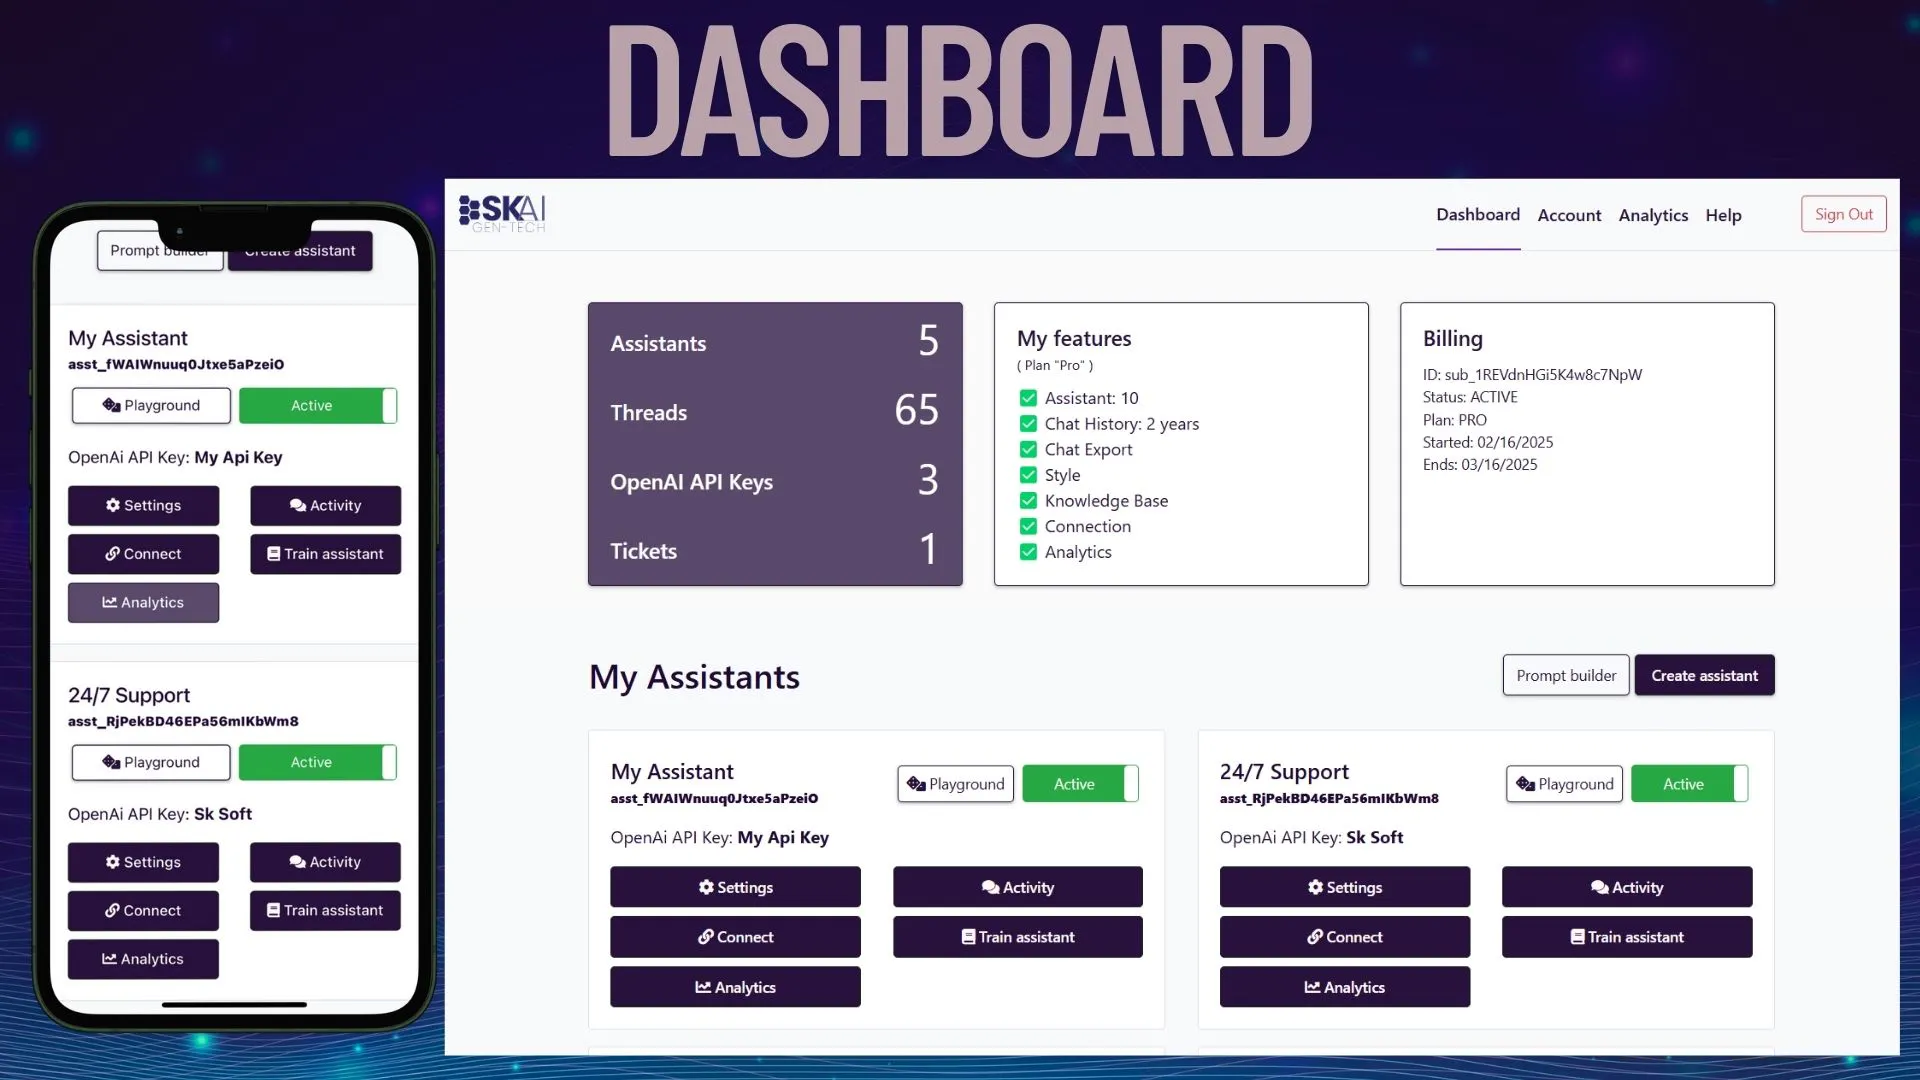This screenshot has width=1920, height=1080.
Task: Open Settings for 24/7 Support on desktop
Action: coord(1345,887)
